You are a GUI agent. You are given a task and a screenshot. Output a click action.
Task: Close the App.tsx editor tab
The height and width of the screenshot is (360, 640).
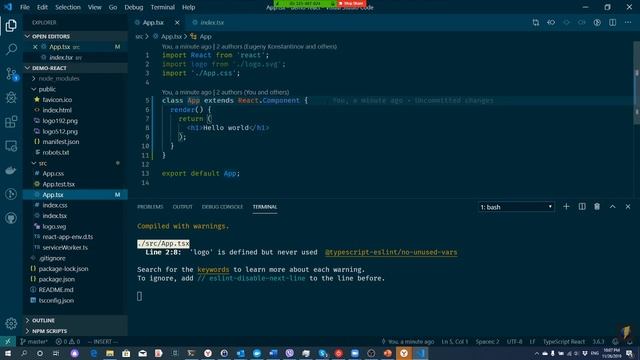(177, 22)
